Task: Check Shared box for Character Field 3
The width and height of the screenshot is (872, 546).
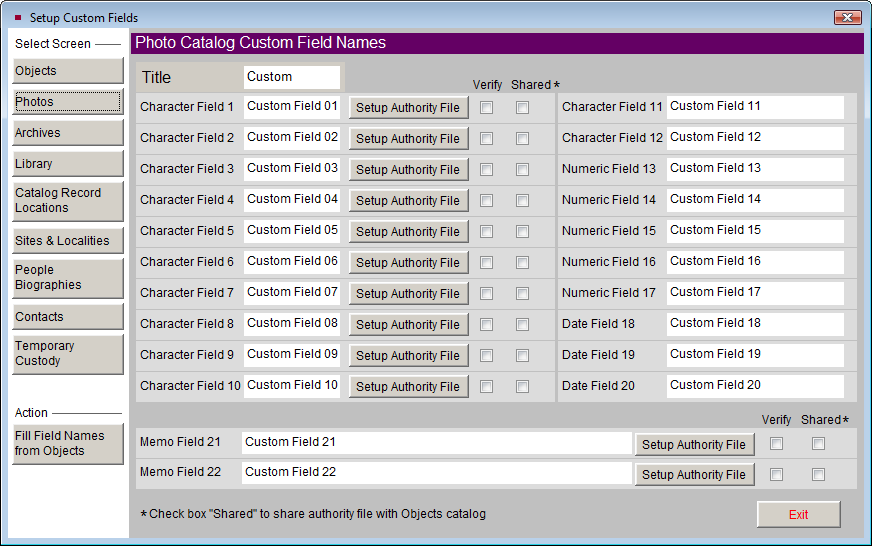Action: pyautogui.click(x=522, y=170)
